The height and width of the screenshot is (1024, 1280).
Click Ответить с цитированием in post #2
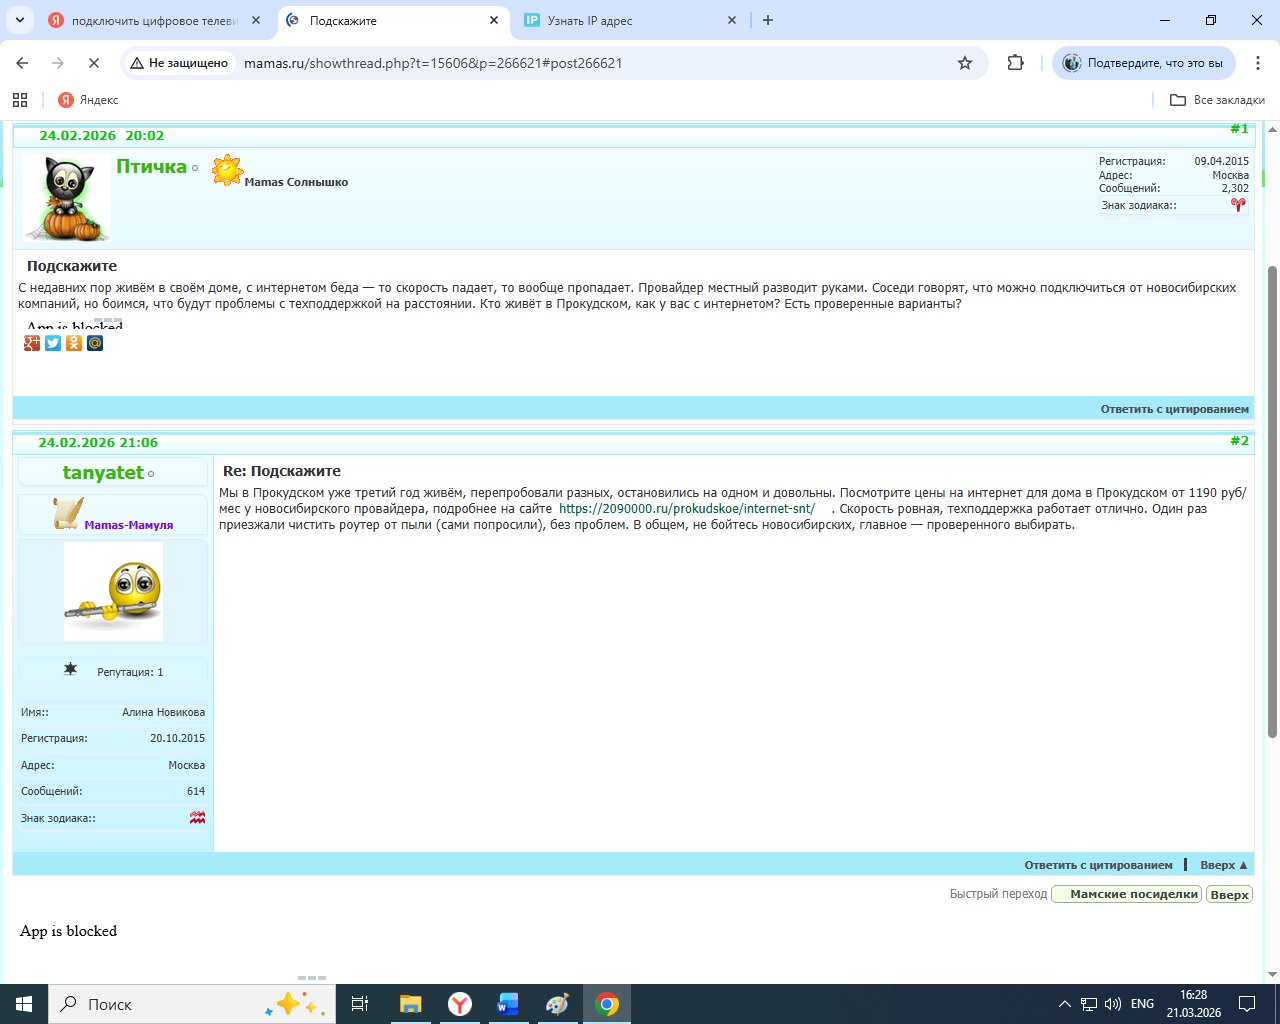[x=1098, y=865]
